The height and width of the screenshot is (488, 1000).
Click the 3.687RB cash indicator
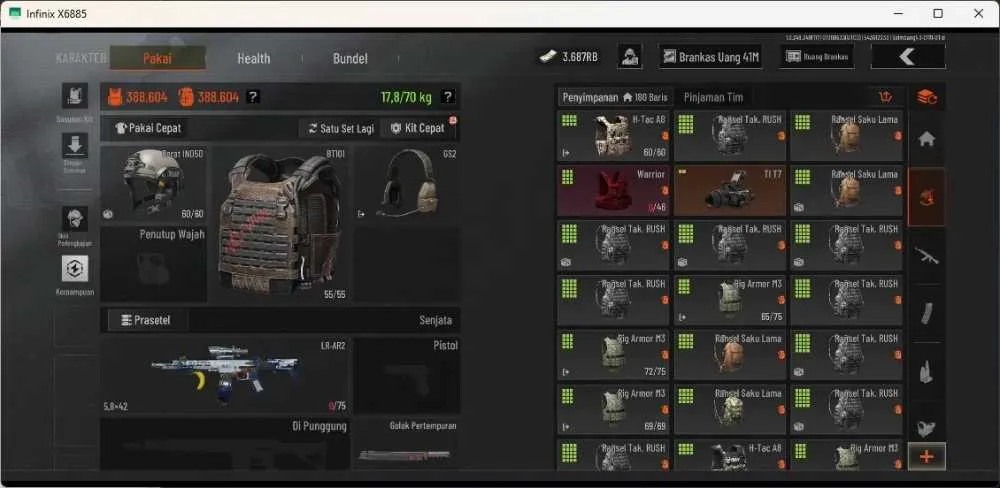click(570, 57)
